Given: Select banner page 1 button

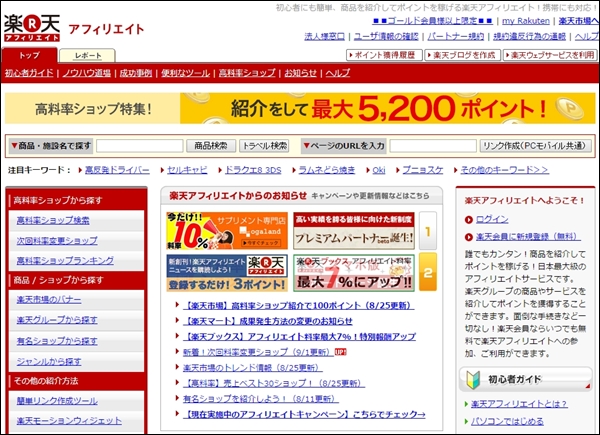Looking at the screenshot, I should [428, 231].
